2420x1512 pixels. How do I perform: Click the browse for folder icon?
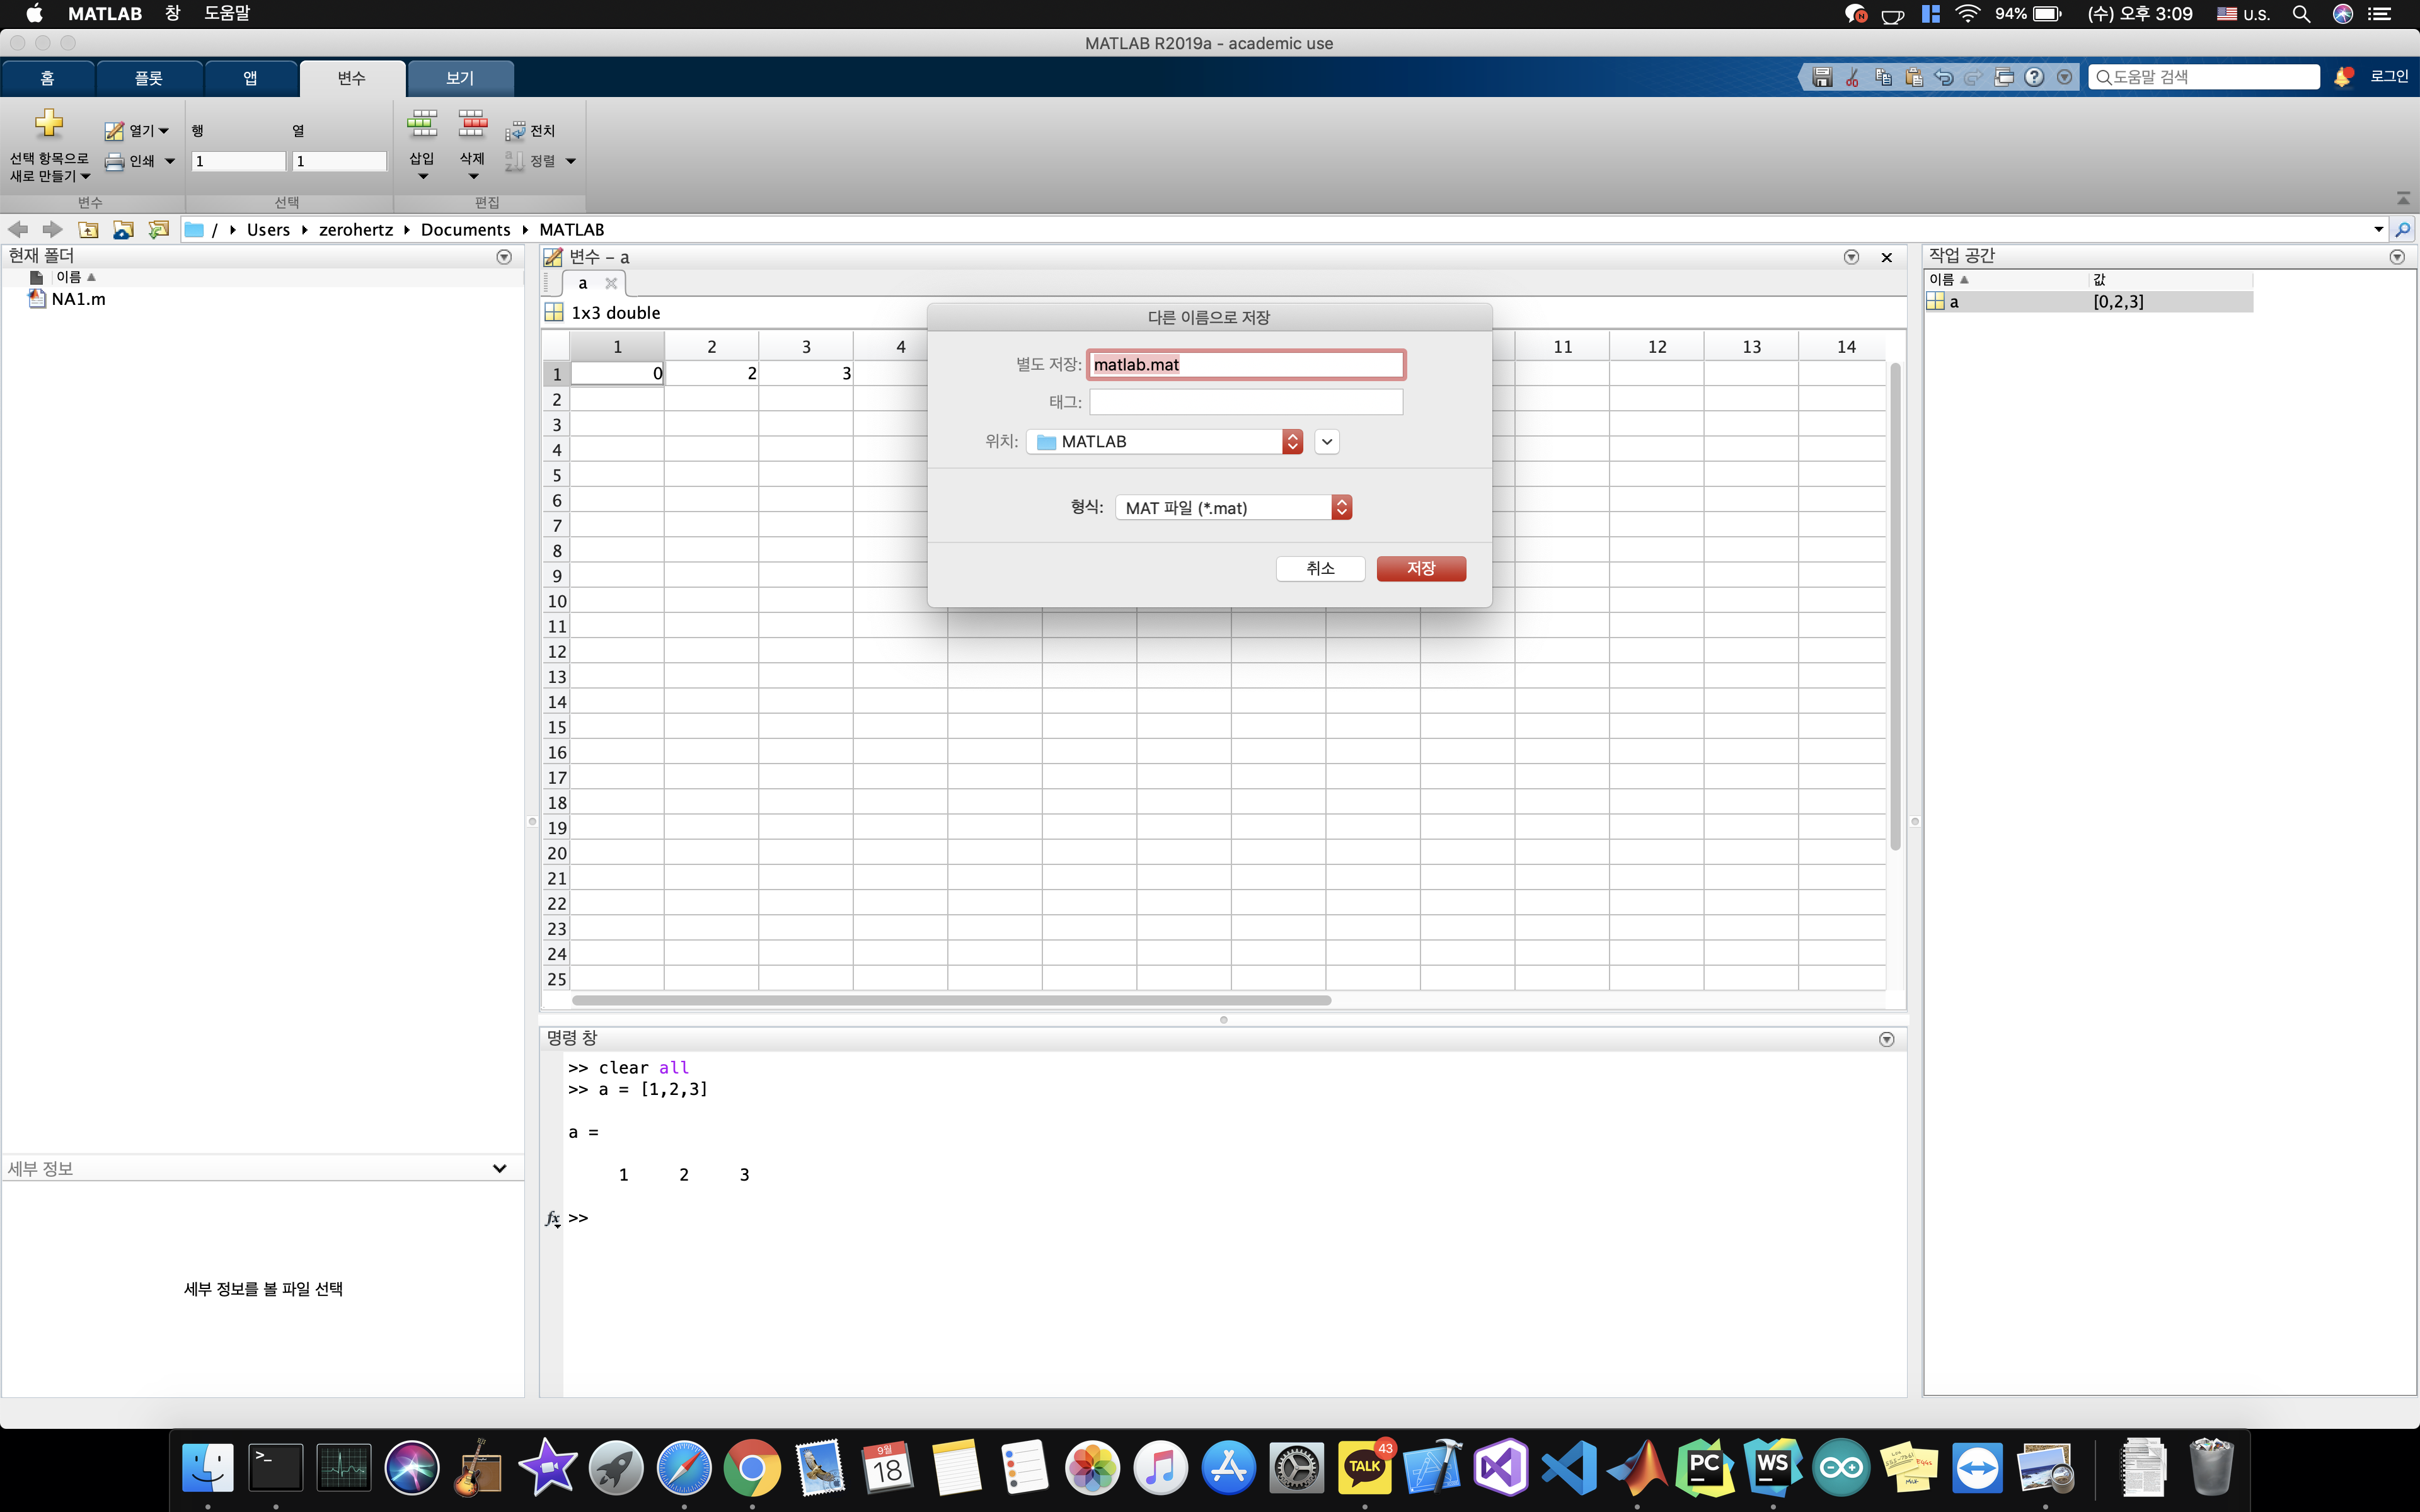[123, 229]
